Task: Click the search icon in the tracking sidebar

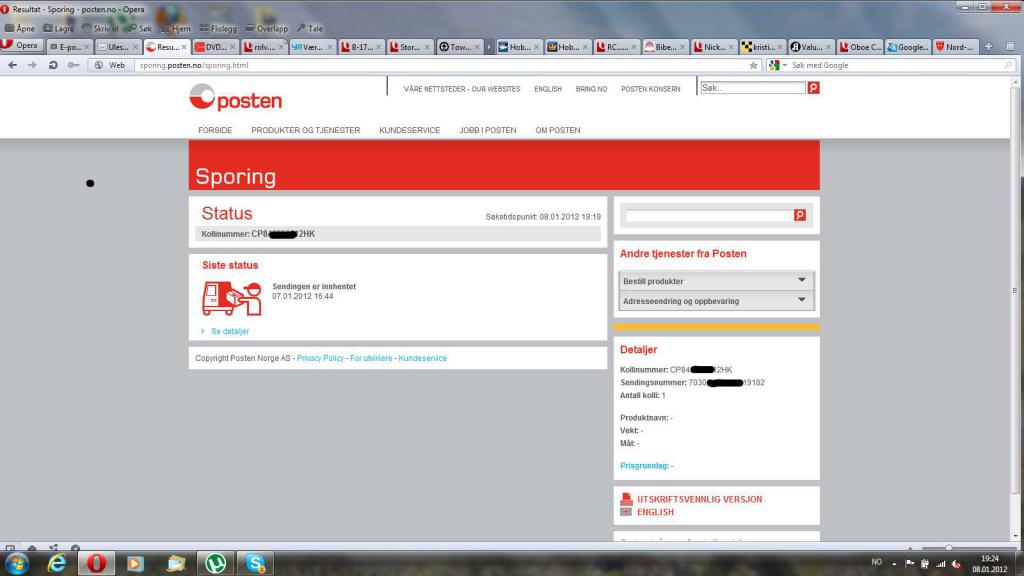Action: [799, 215]
